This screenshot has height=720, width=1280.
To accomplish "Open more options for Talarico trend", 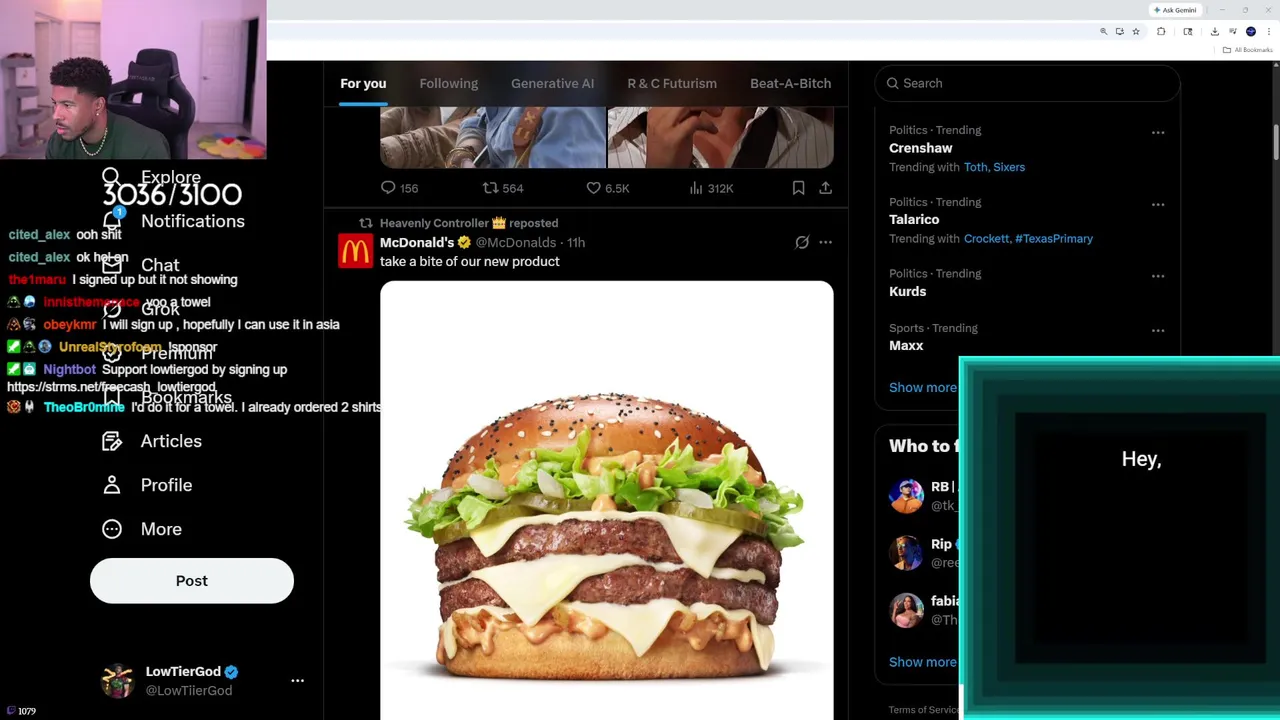I will click(1158, 204).
